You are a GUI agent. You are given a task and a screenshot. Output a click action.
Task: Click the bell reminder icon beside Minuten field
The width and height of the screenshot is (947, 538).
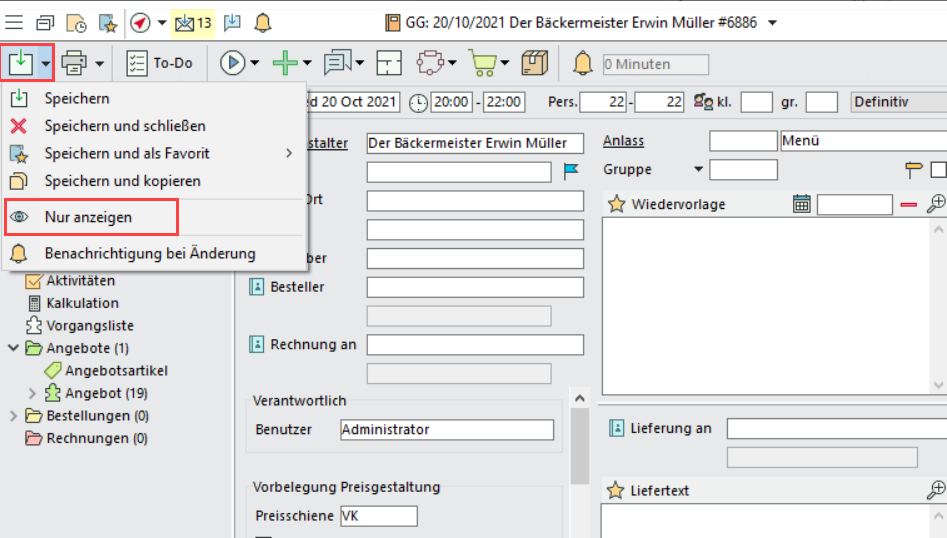(x=582, y=63)
